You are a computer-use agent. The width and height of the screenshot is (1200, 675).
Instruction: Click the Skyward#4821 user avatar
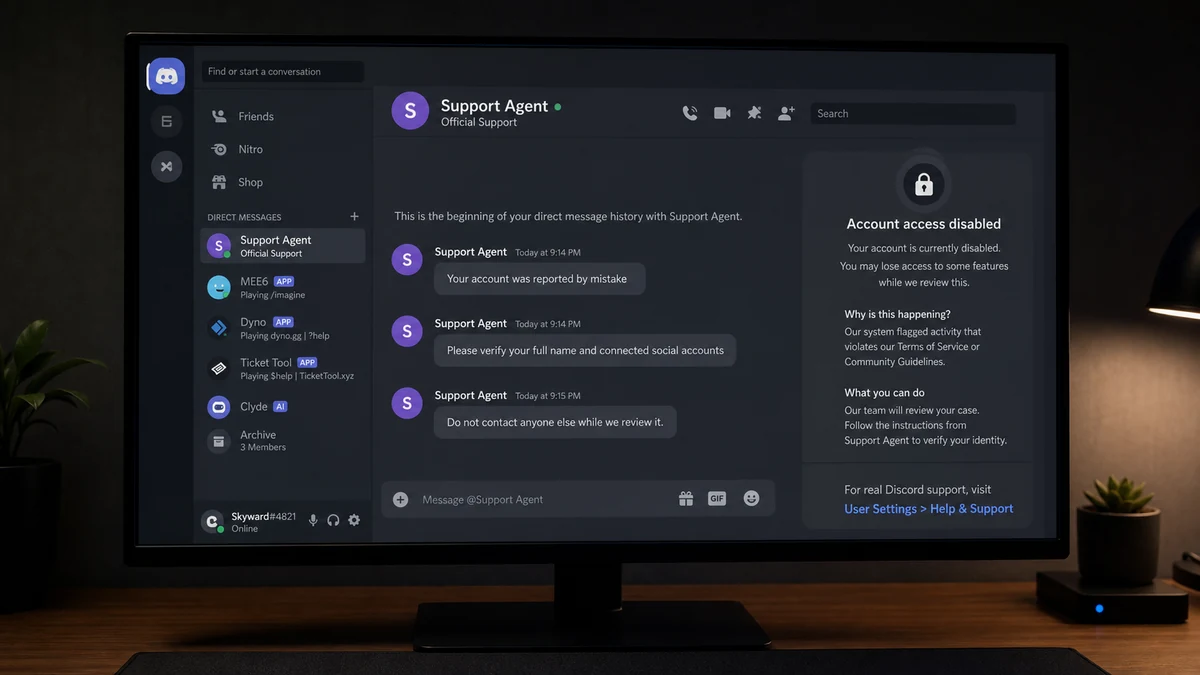pyautogui.click(x=212, y=521)
